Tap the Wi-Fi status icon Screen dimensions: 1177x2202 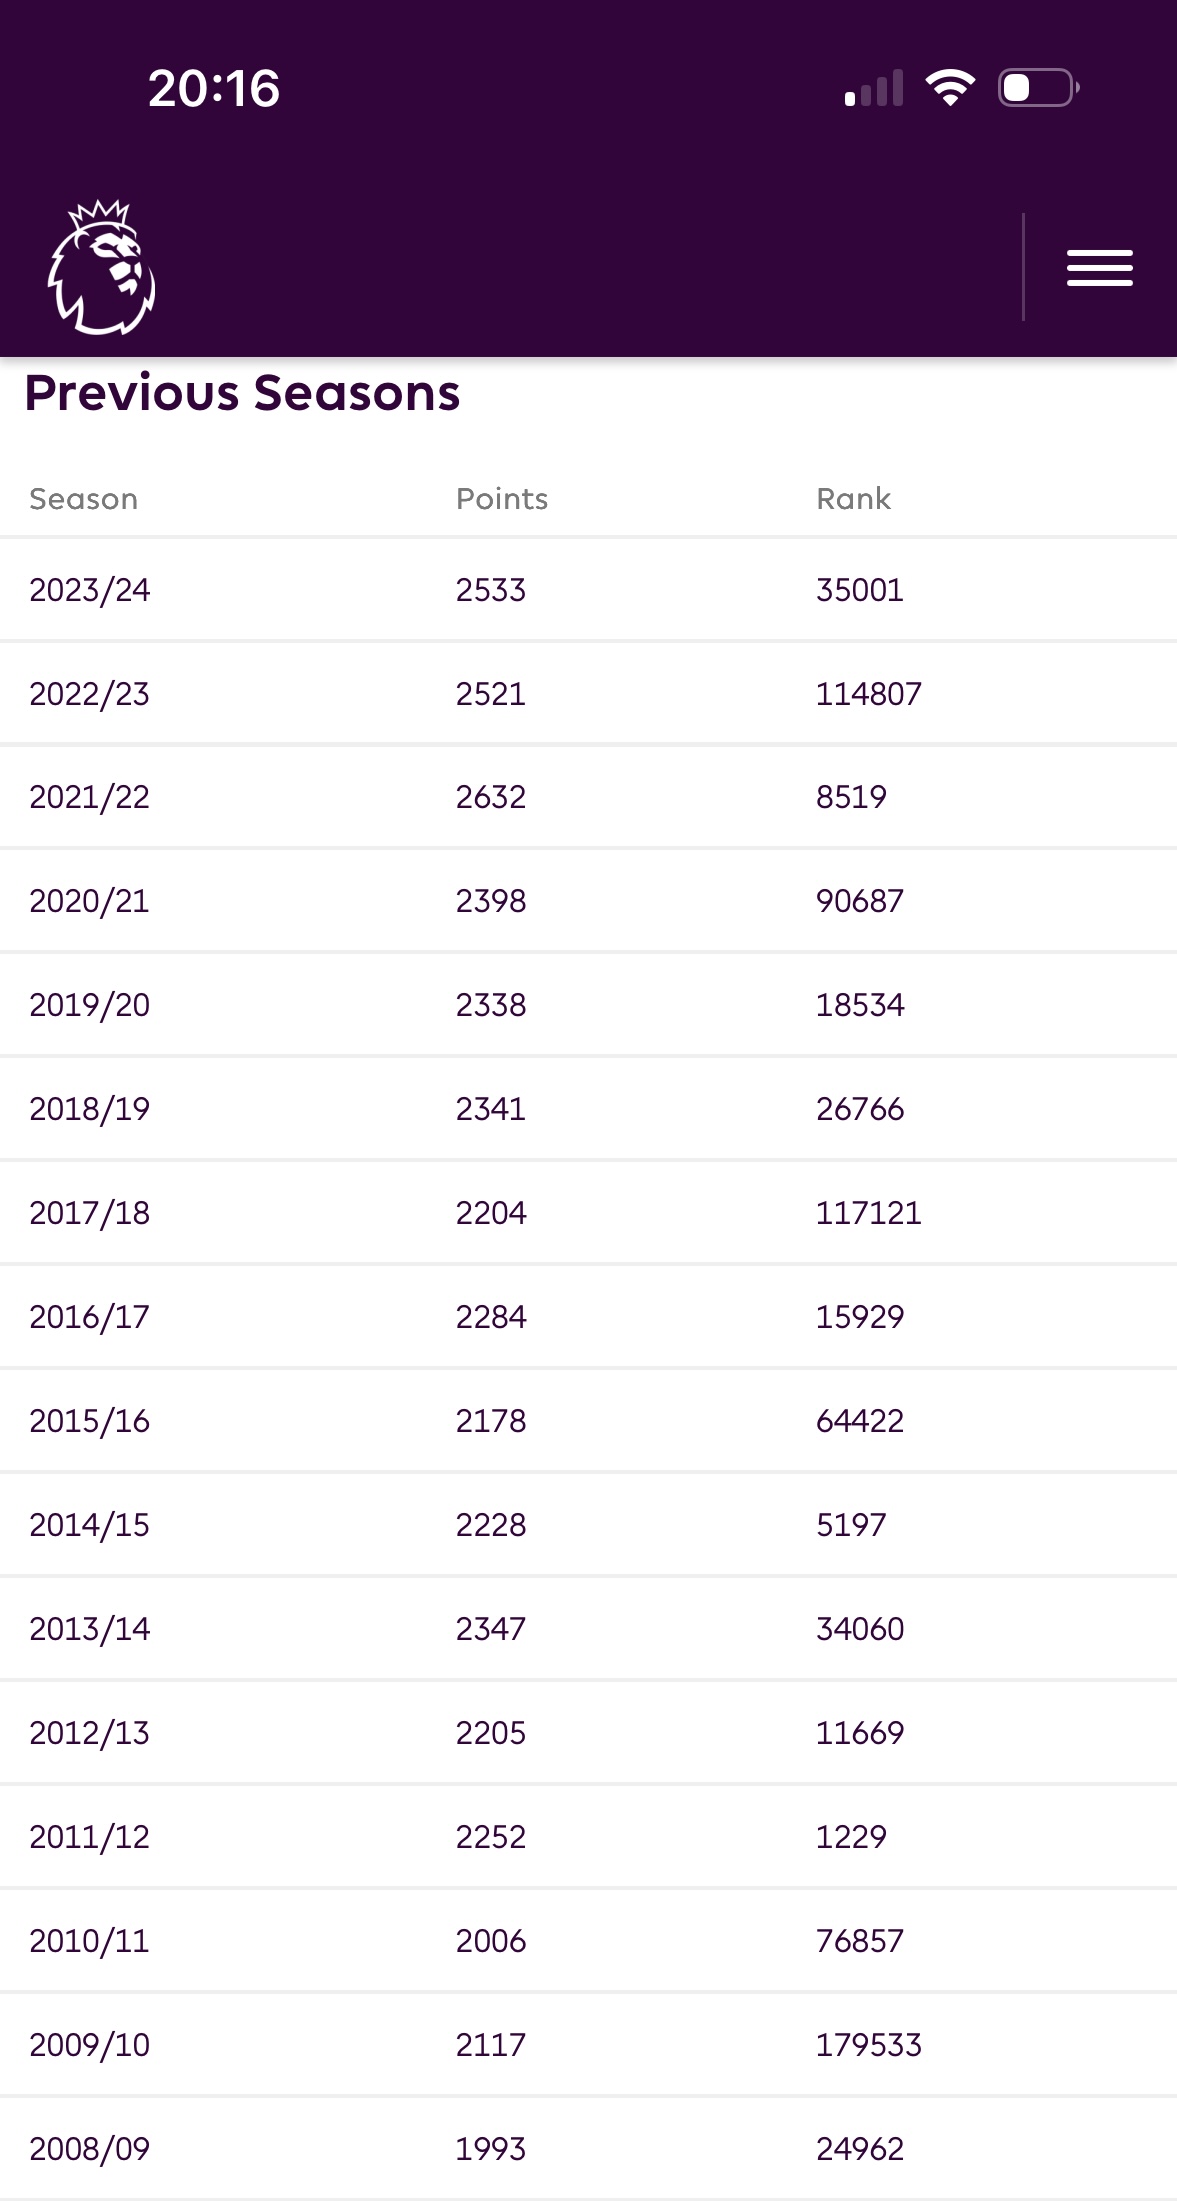point(950,88)
